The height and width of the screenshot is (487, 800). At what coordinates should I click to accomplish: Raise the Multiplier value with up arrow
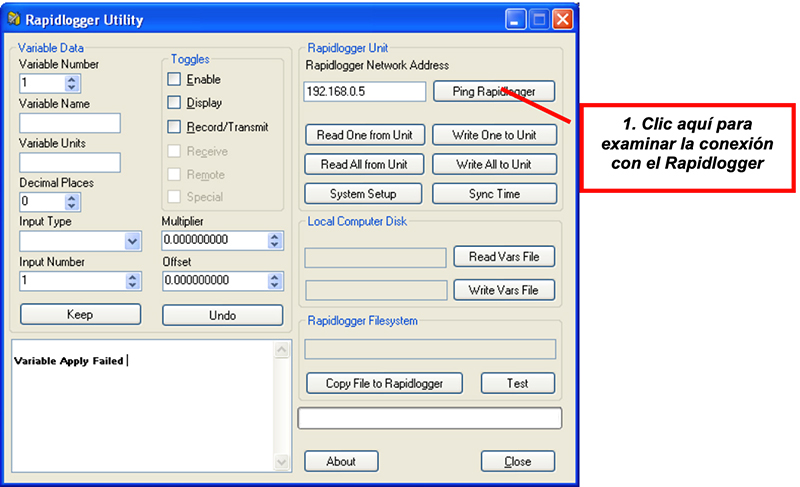275,237
